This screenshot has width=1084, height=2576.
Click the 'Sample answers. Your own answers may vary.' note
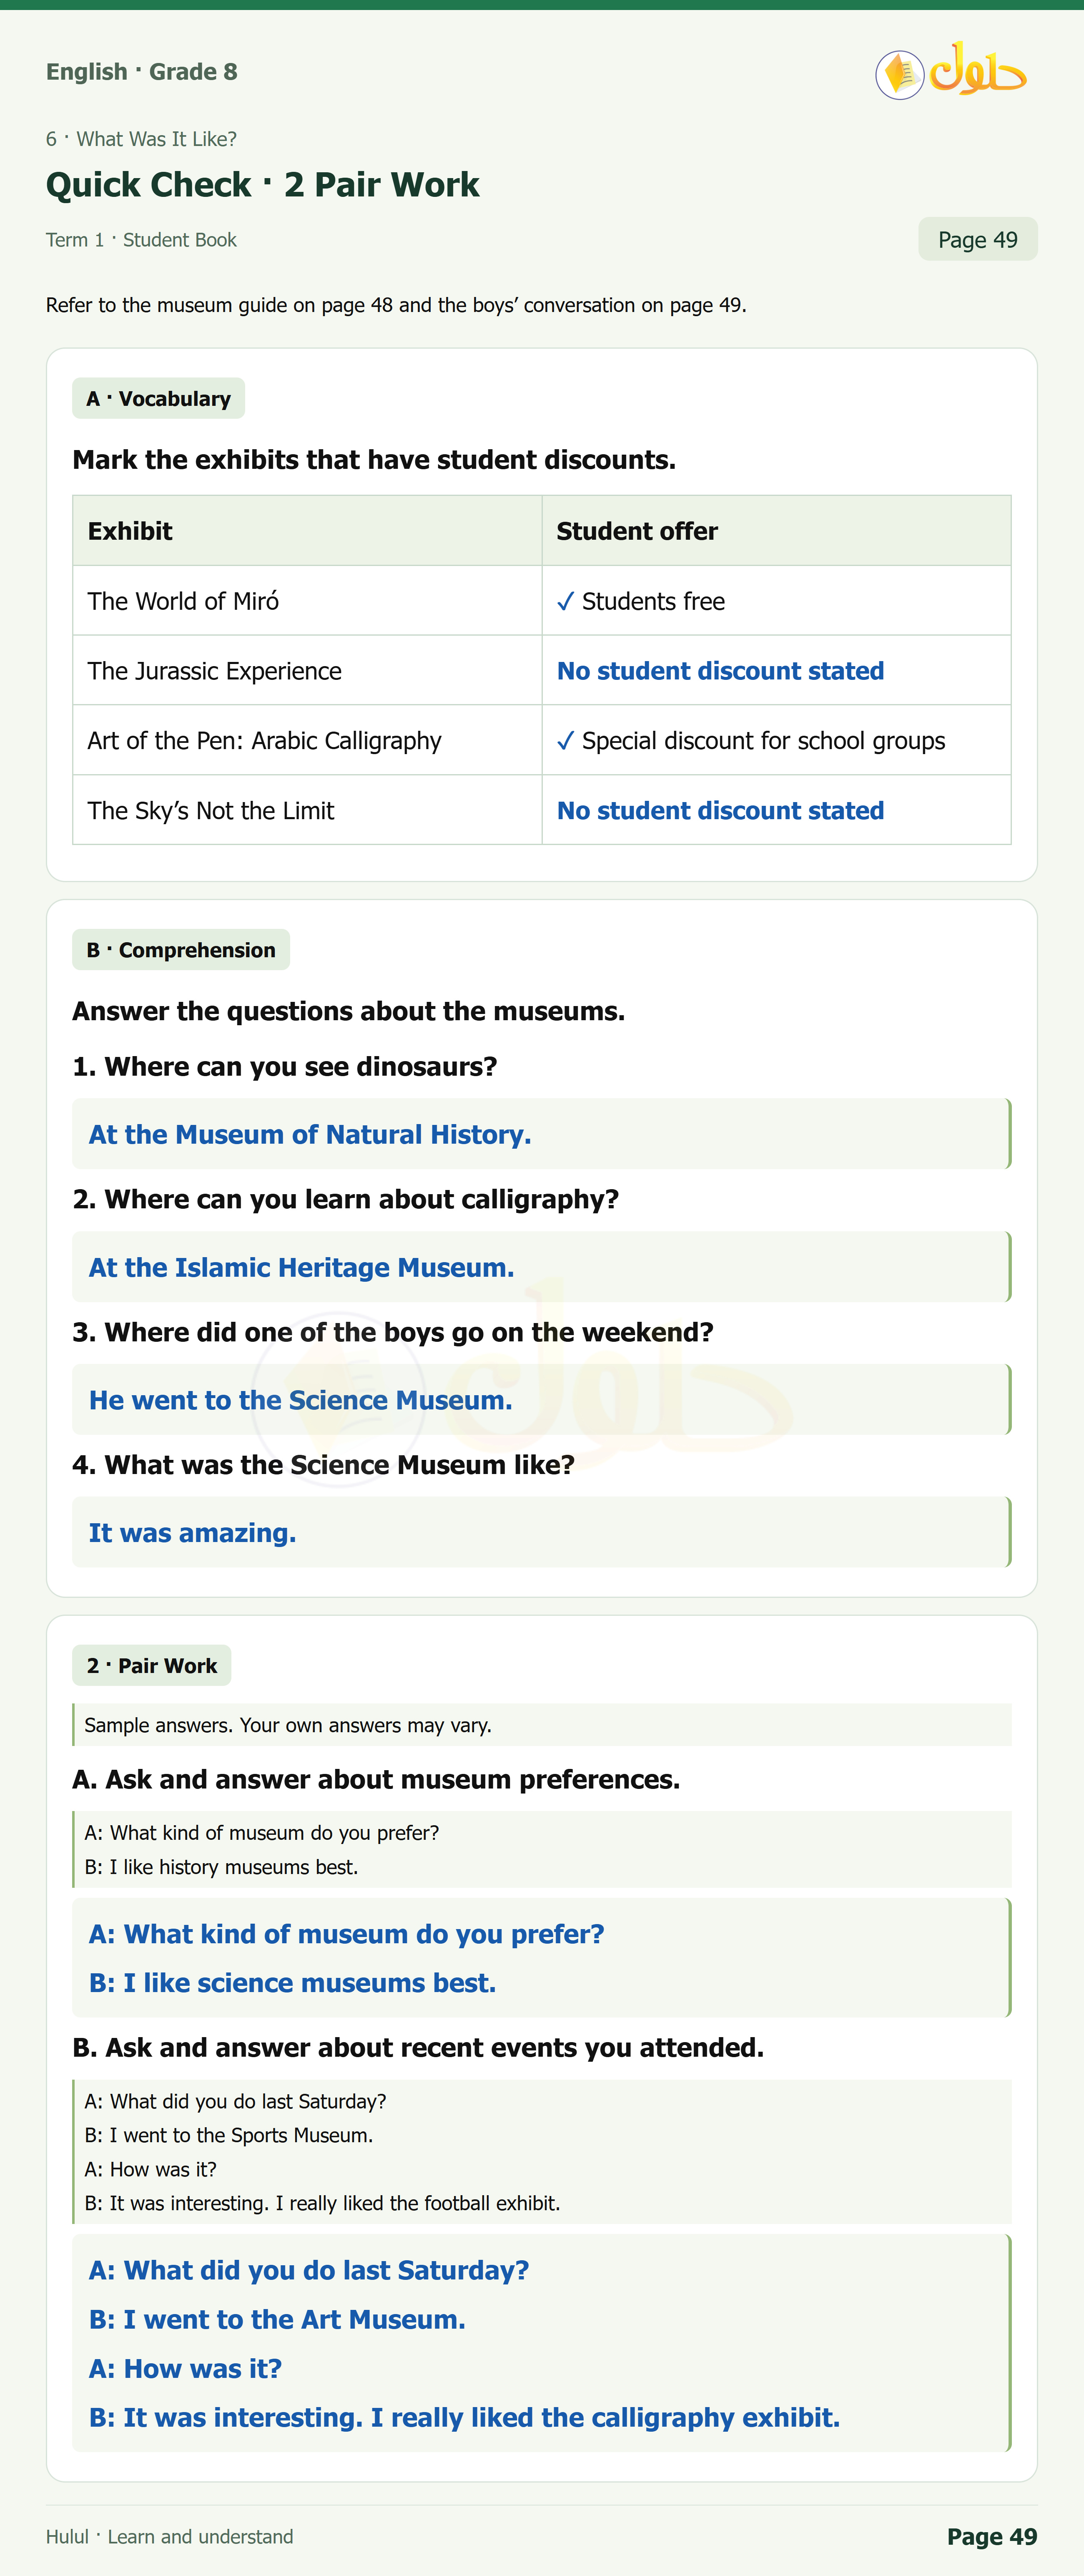pyautogui.click(x=288, y=1726)
